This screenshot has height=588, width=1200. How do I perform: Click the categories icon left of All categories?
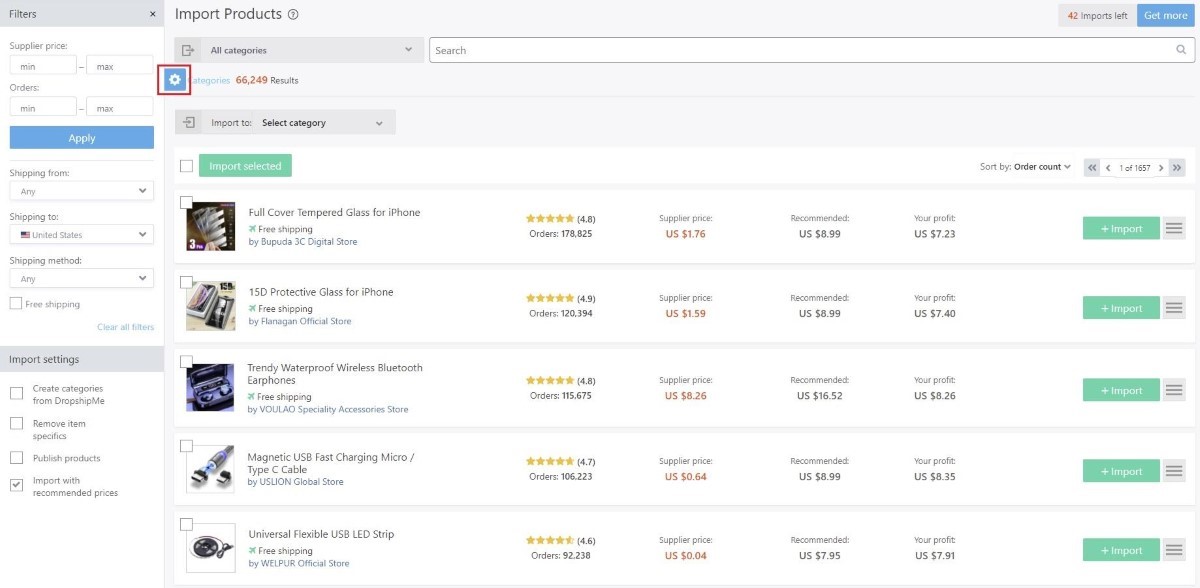point(187,50)
